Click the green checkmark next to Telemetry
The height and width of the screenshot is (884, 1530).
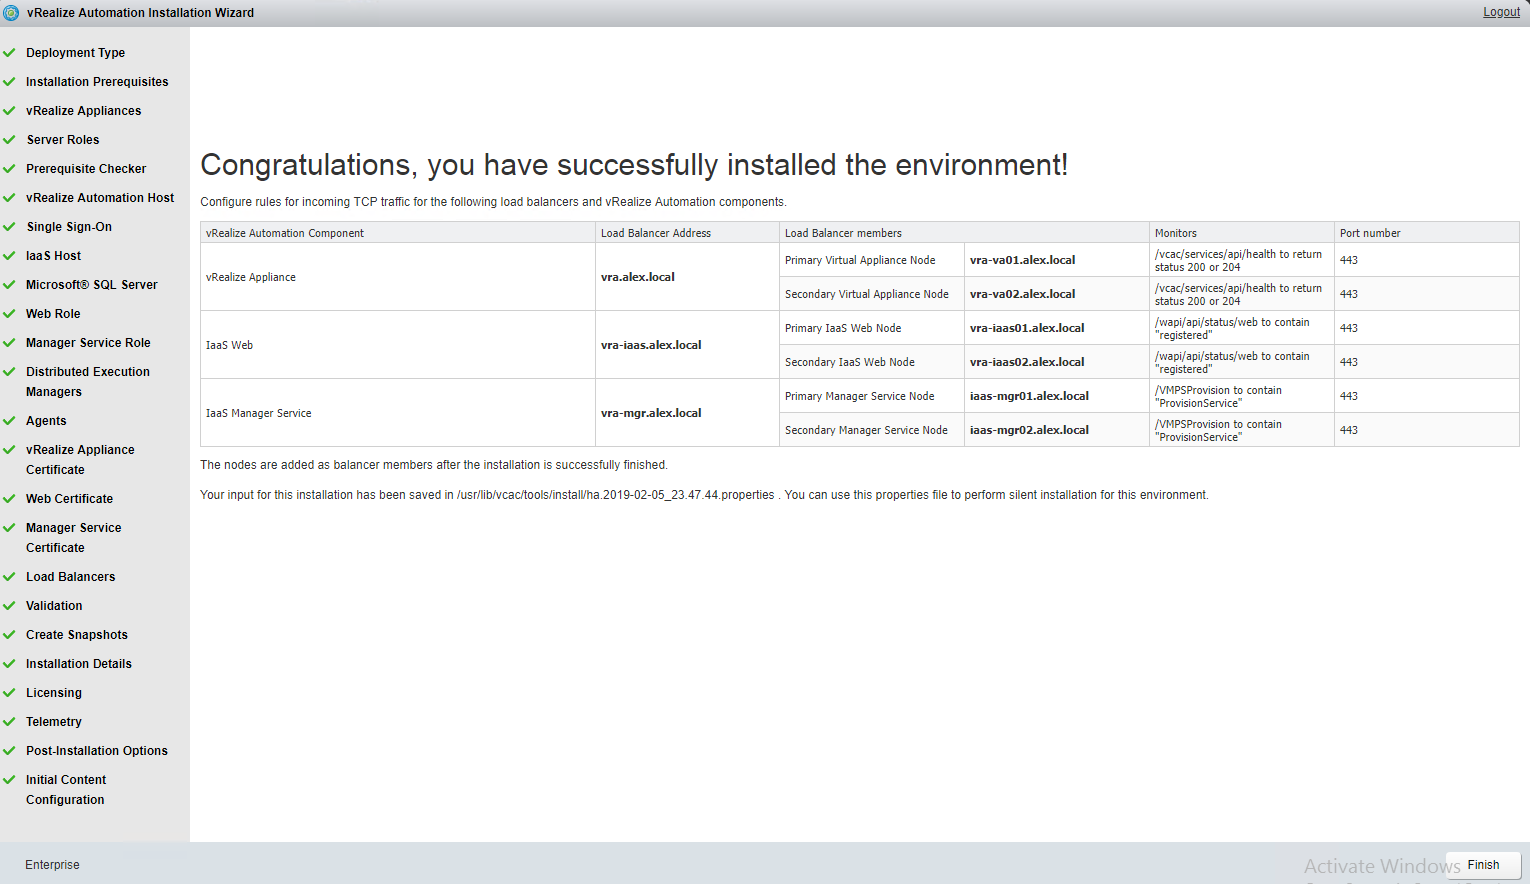(x=9, y=722)
